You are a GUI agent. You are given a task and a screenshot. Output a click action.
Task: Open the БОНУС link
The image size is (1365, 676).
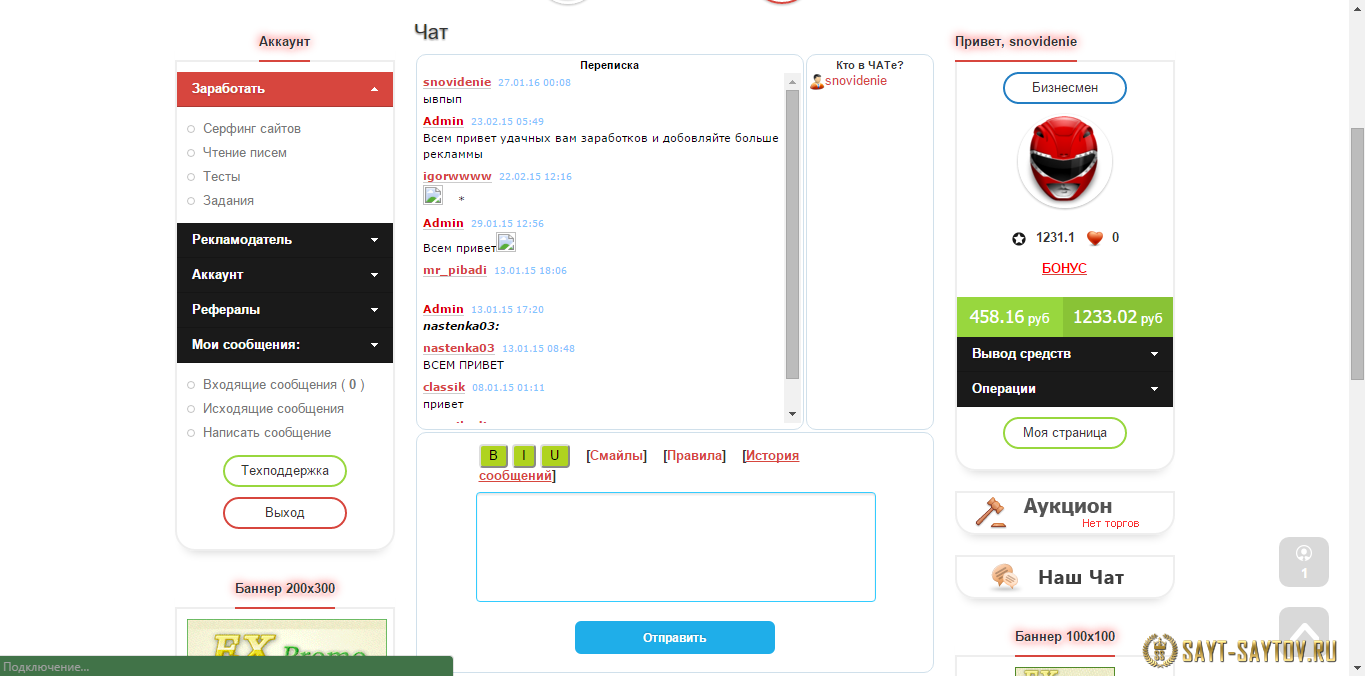click(x=1064, y=269)
